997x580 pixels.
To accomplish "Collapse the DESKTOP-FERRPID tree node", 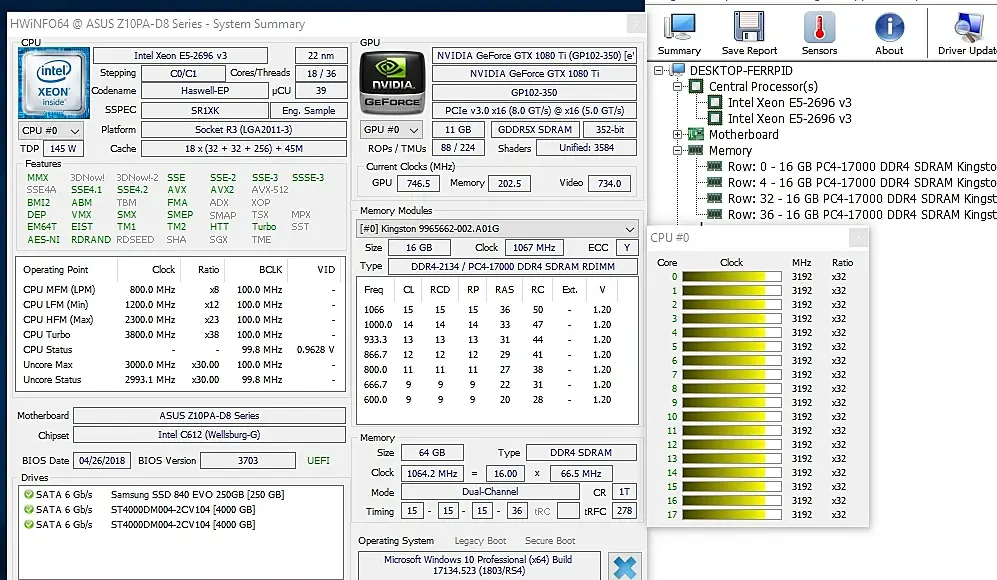I will [x=658, y=71].
